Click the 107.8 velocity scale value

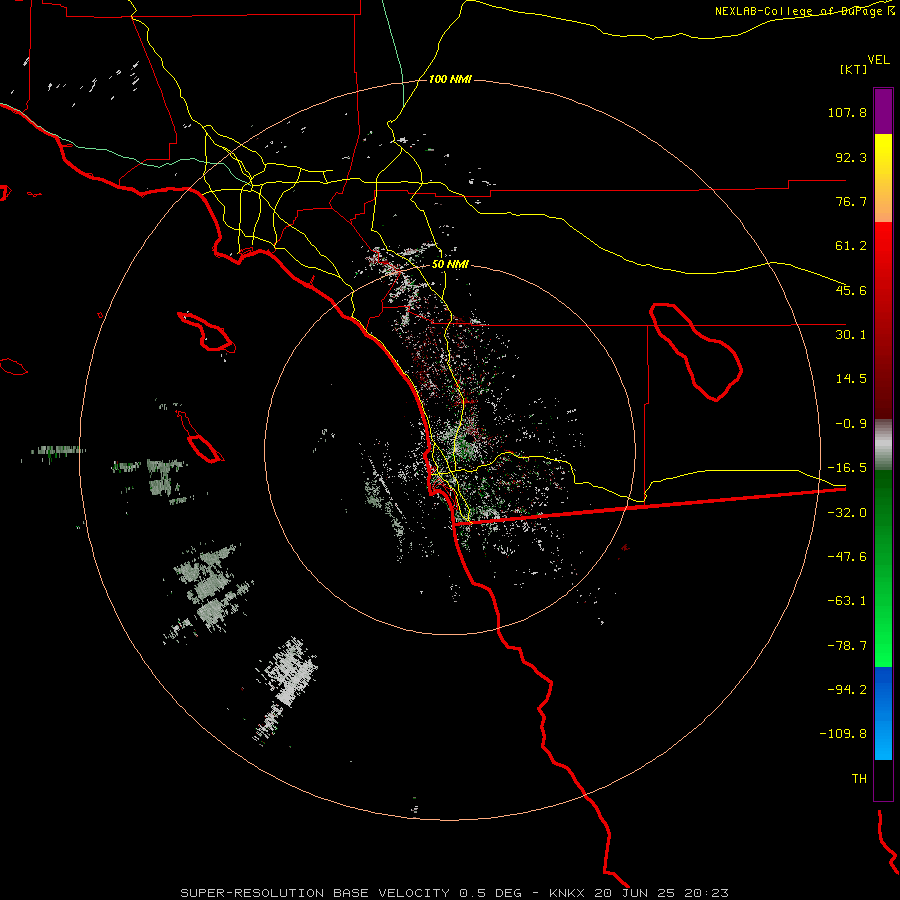point(847,112)
